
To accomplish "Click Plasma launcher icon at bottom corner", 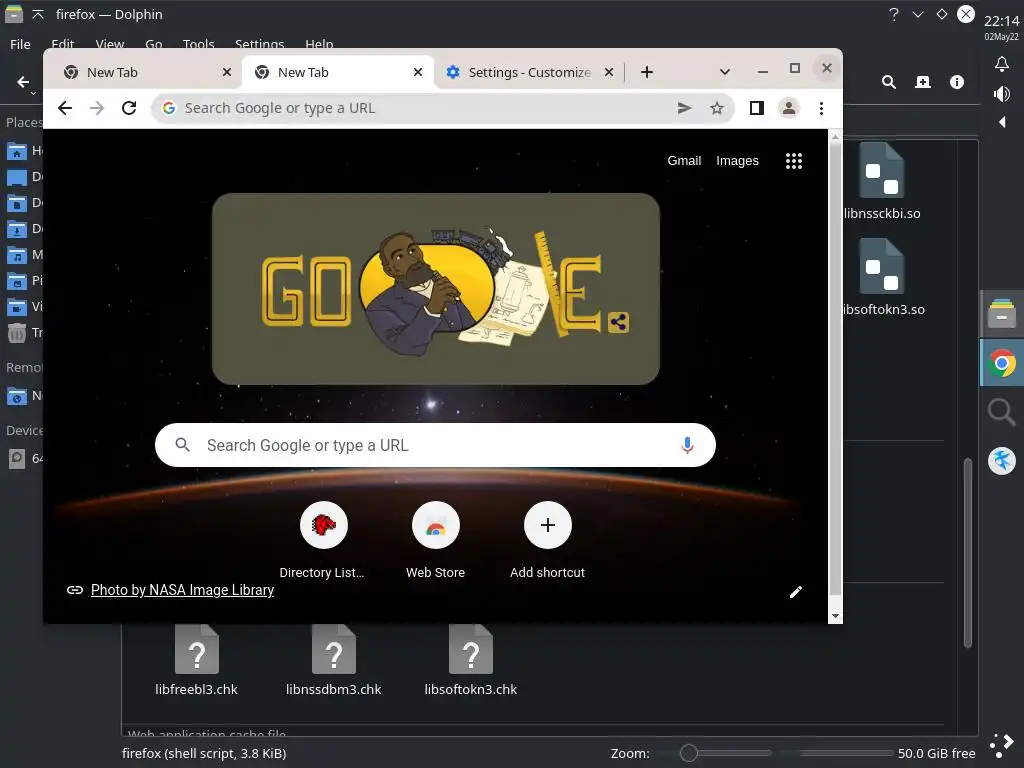I will tap(1001, 745).
